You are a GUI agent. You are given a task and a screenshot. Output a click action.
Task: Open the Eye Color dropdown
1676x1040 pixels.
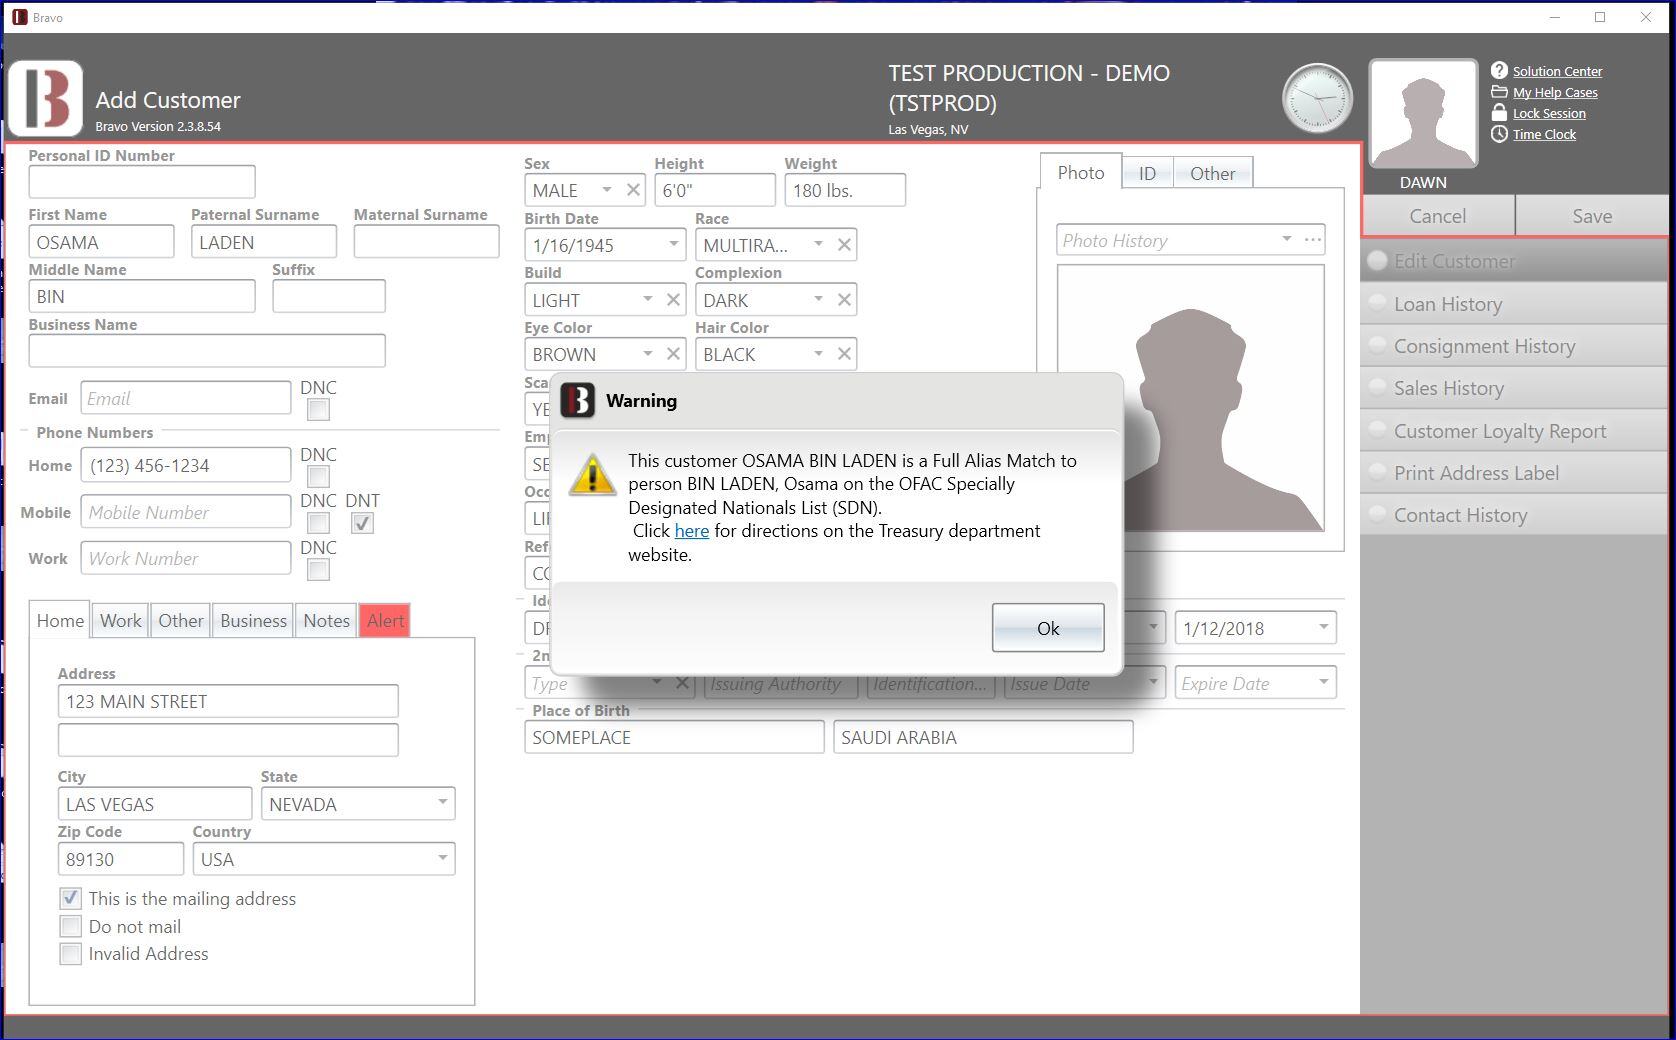[647, 354]
